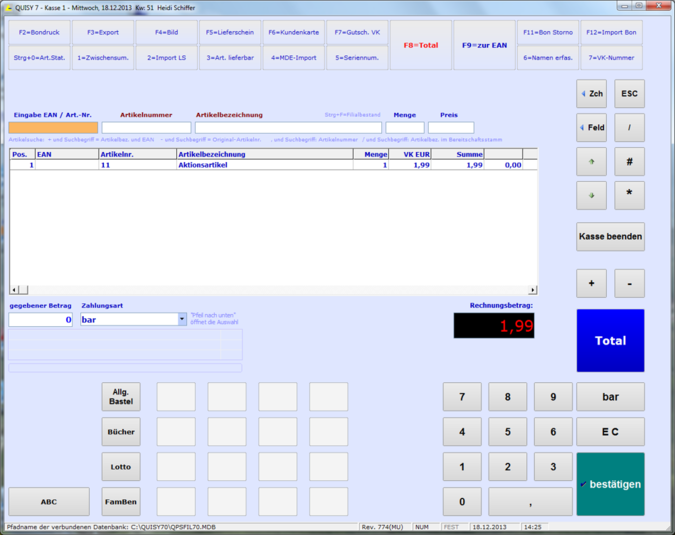Click the Eingabe EAN / Art.-Nr. field

pyautogui.click(x=53, y=128)
